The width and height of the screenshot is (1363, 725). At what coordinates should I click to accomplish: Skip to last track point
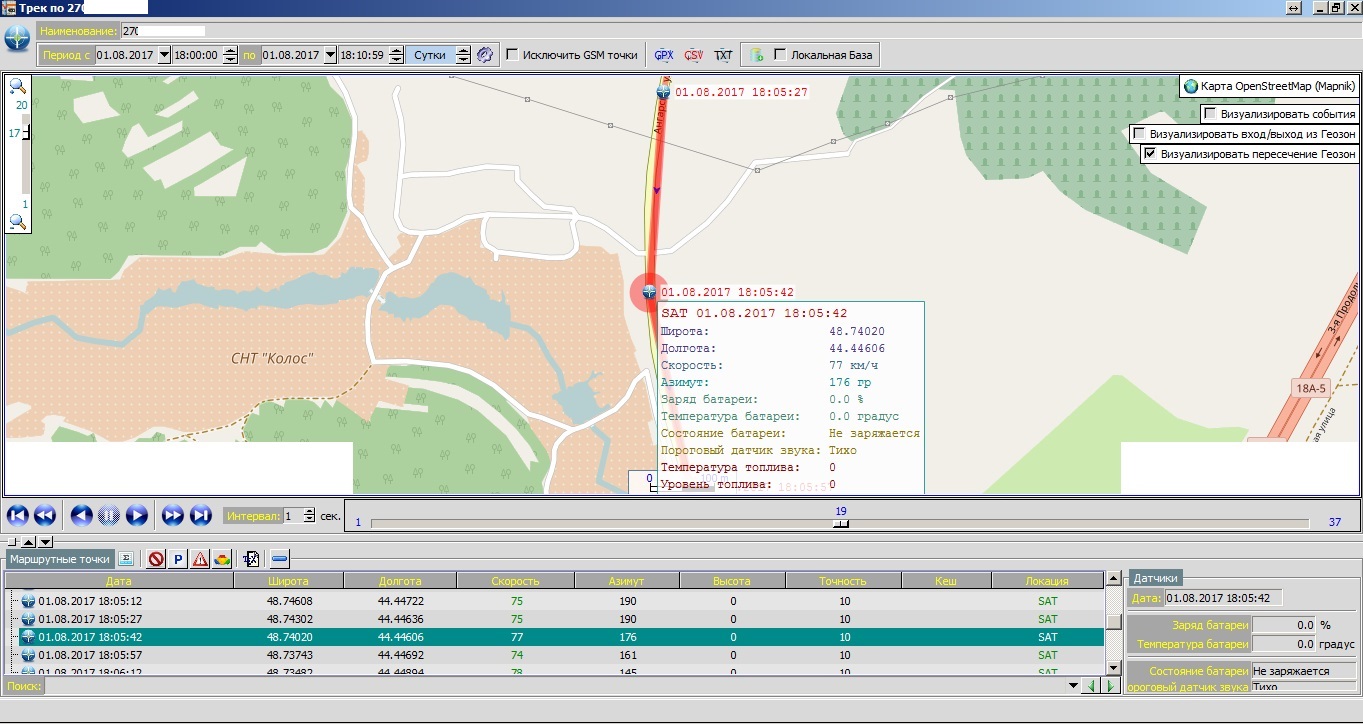point(201,516)
